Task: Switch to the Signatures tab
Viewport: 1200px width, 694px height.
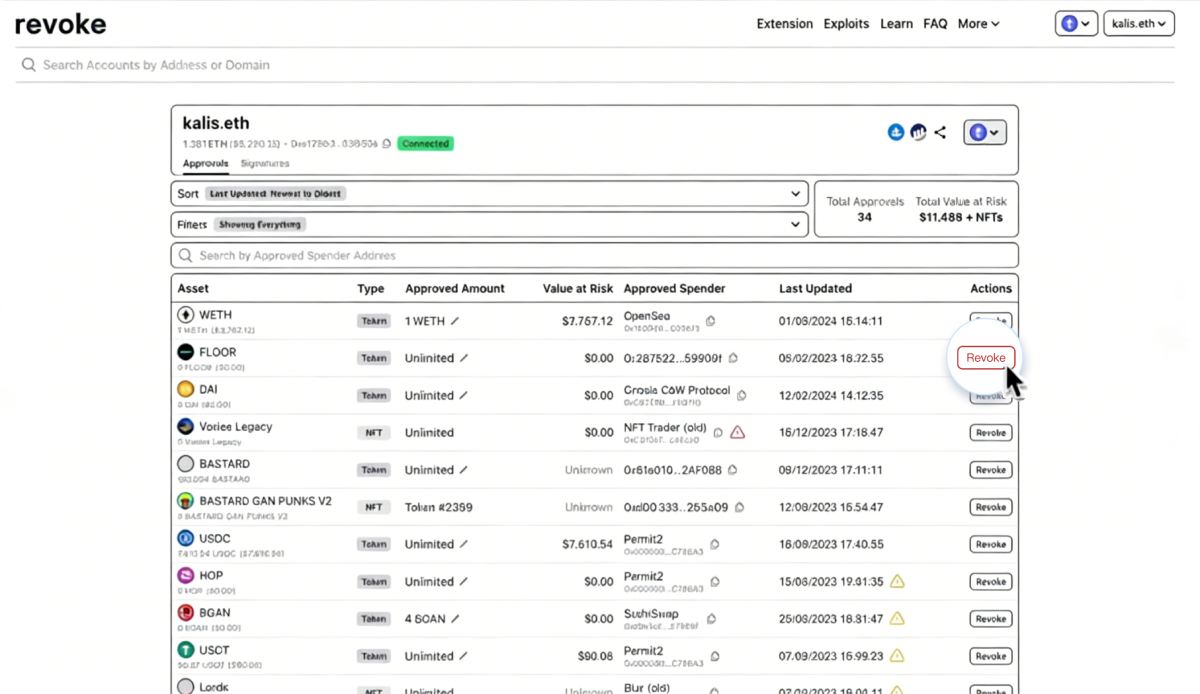Action: point(265,163)
